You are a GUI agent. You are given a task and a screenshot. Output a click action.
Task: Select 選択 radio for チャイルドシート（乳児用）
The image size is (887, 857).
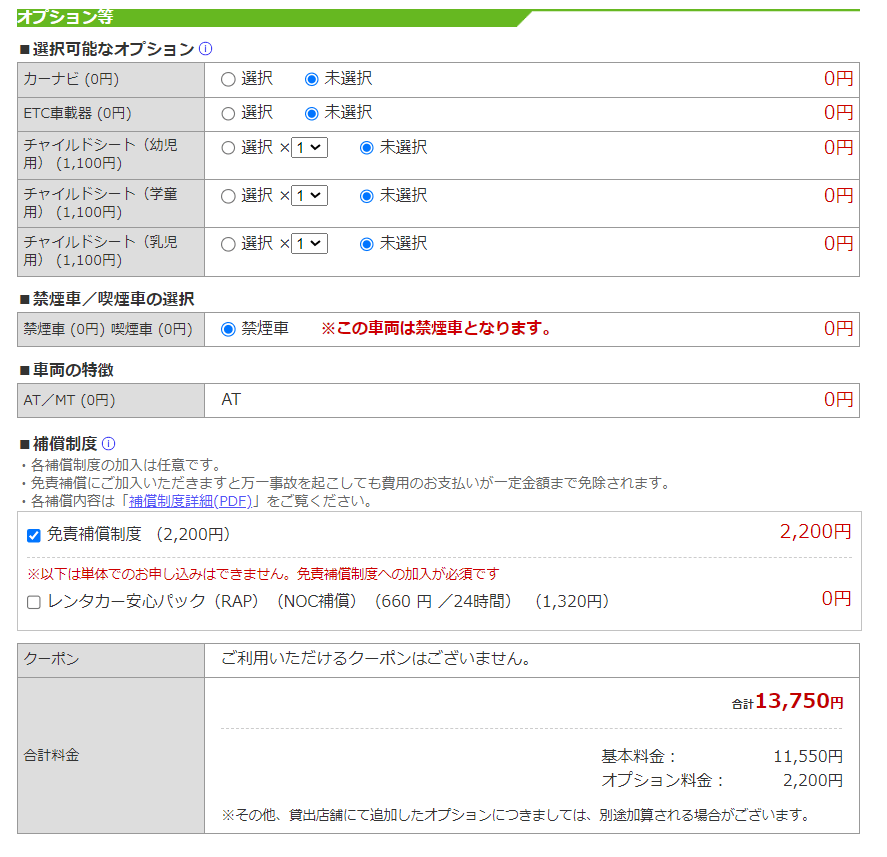(x=228, y=244)
